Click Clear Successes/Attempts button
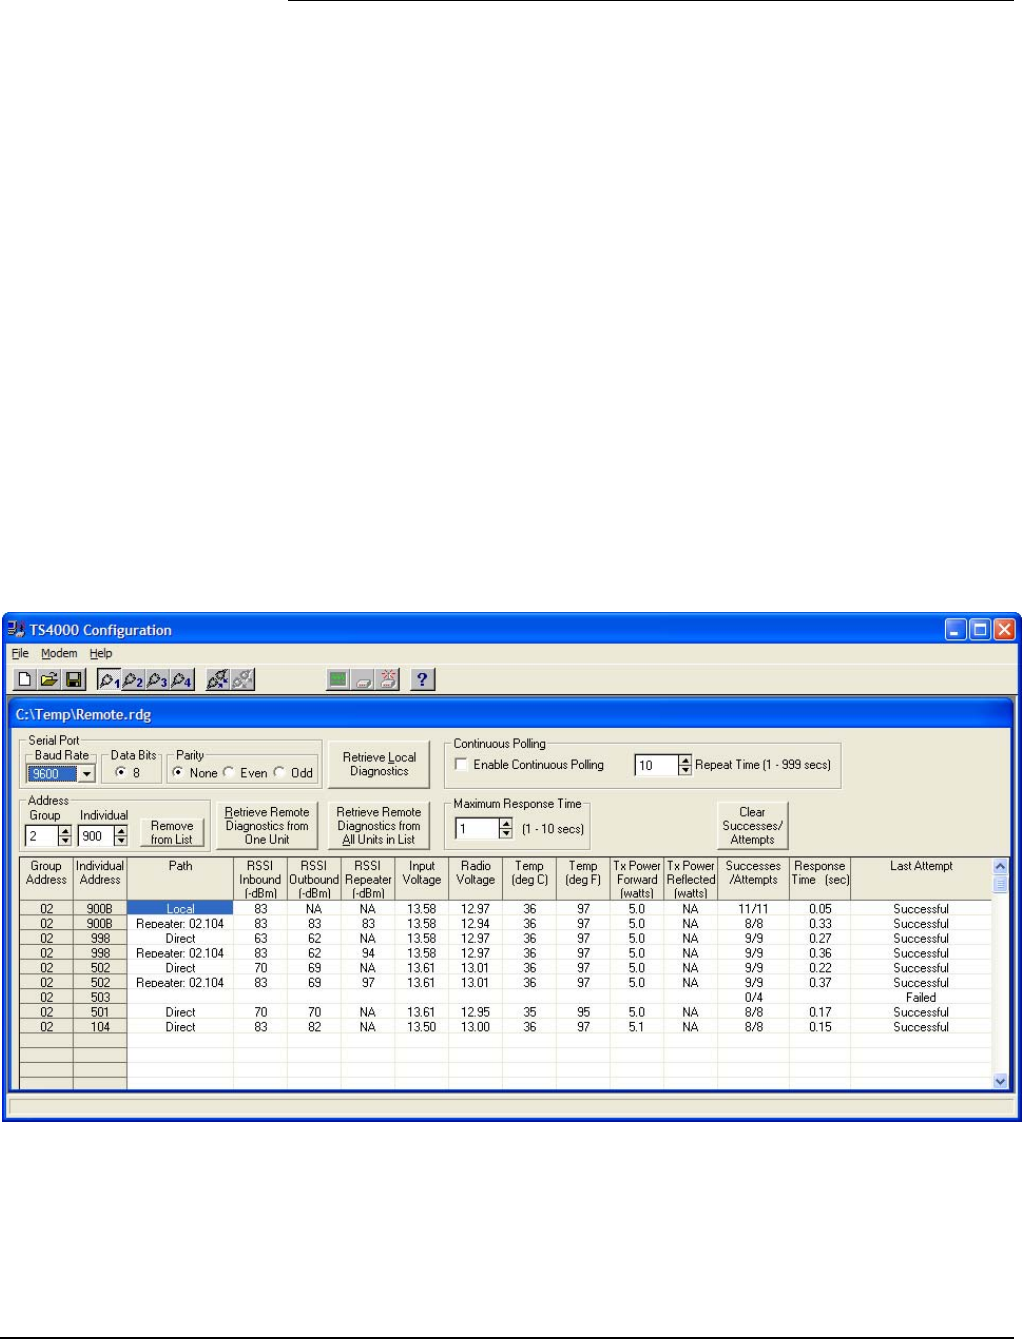Viewport: 1022px width, 1339px height. point(752,826)
